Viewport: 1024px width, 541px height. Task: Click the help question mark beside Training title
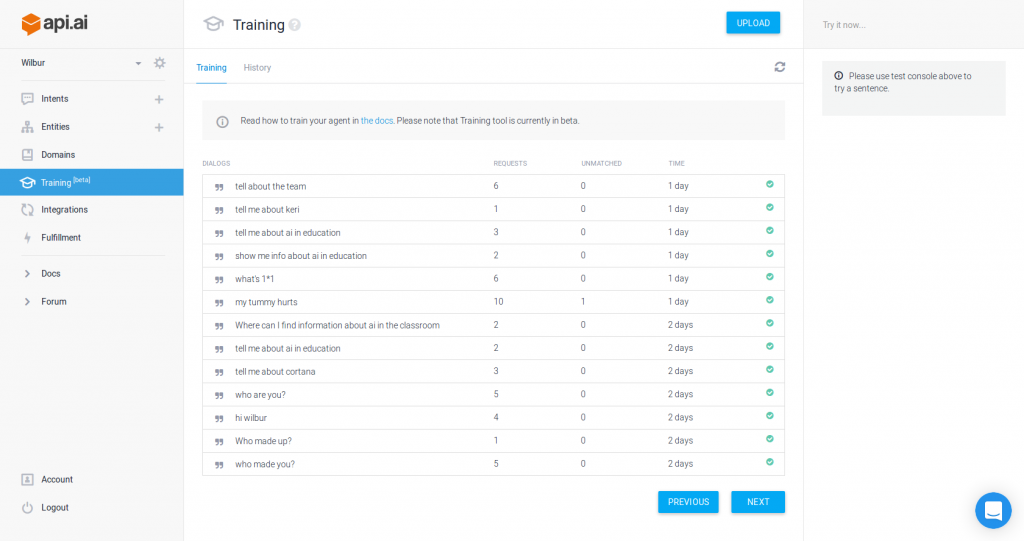(x=295, y=25)
